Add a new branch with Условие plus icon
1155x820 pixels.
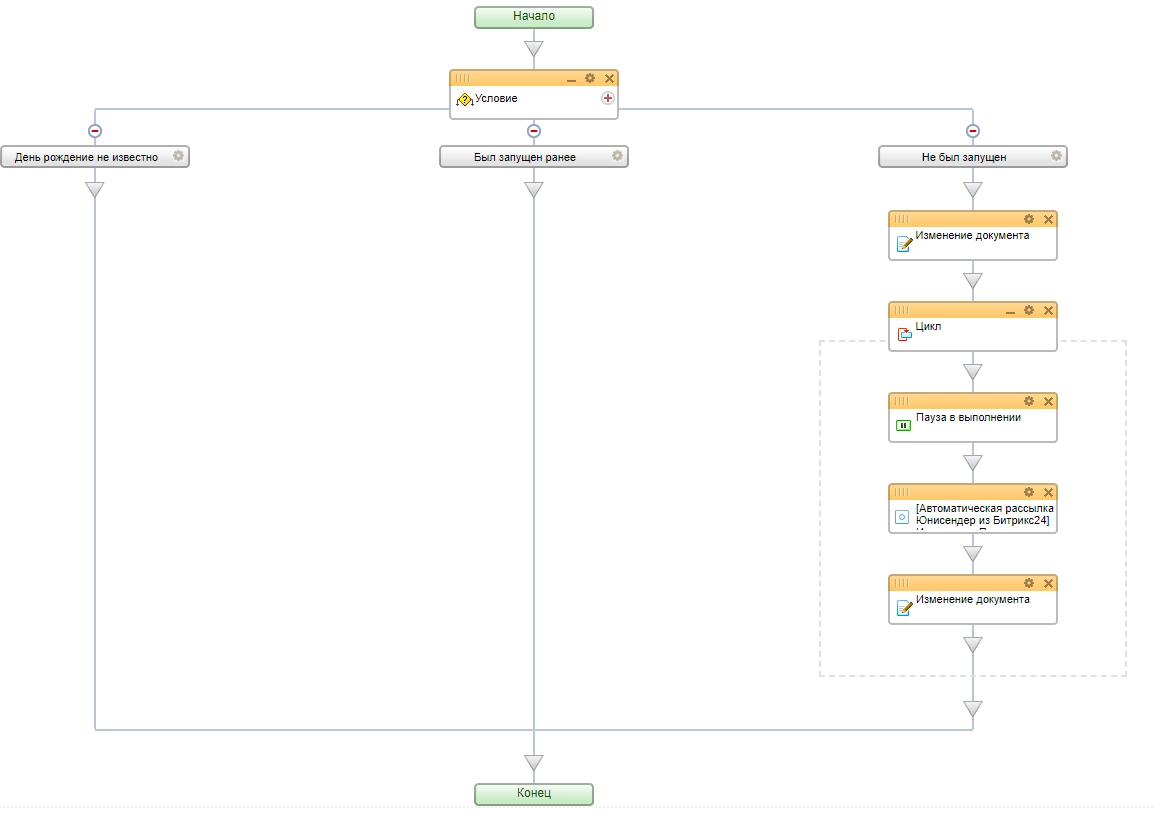(607, 98)
